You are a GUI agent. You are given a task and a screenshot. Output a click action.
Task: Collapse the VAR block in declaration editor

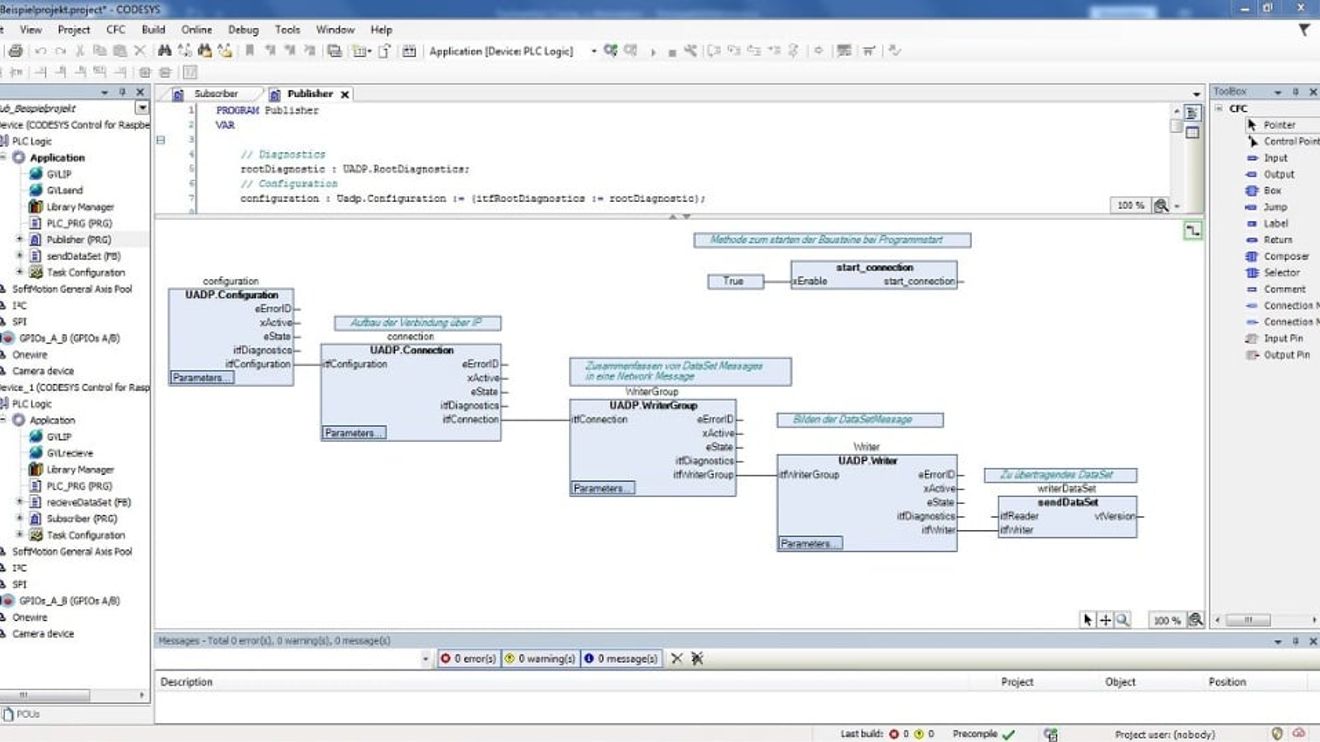[x=161, y=141]
